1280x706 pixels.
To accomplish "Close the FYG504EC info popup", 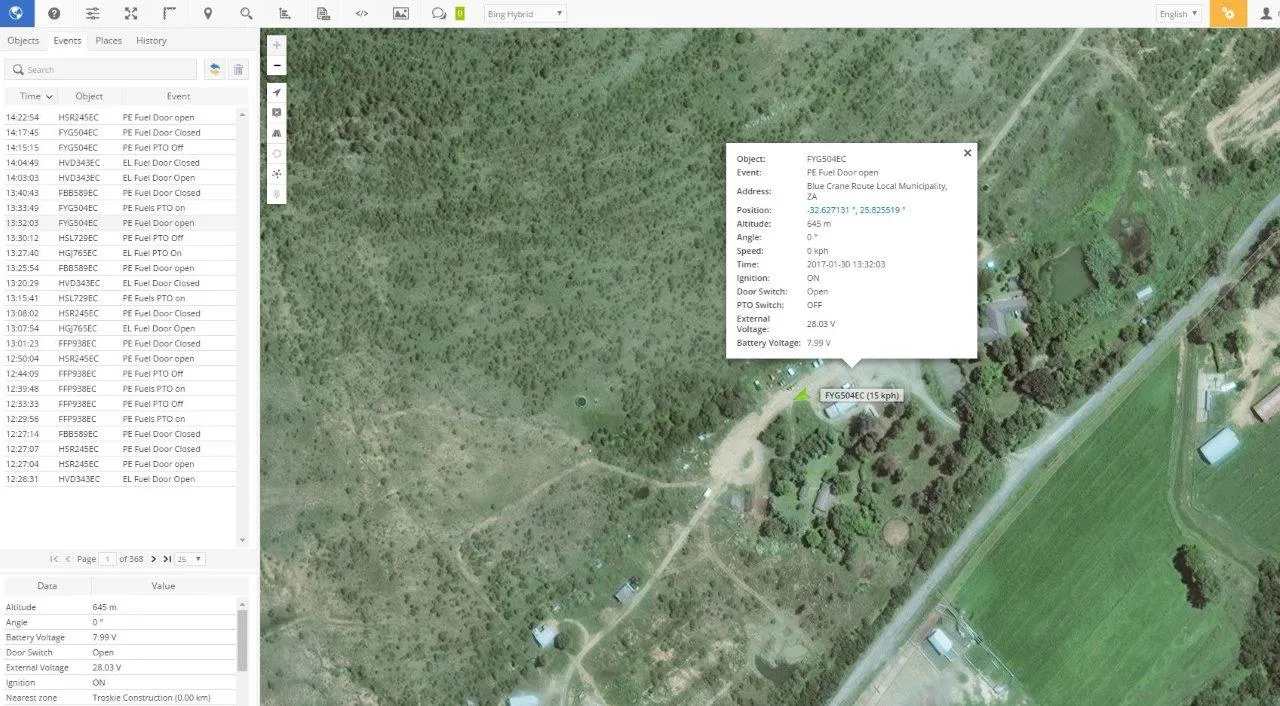I will coord(967,153).
